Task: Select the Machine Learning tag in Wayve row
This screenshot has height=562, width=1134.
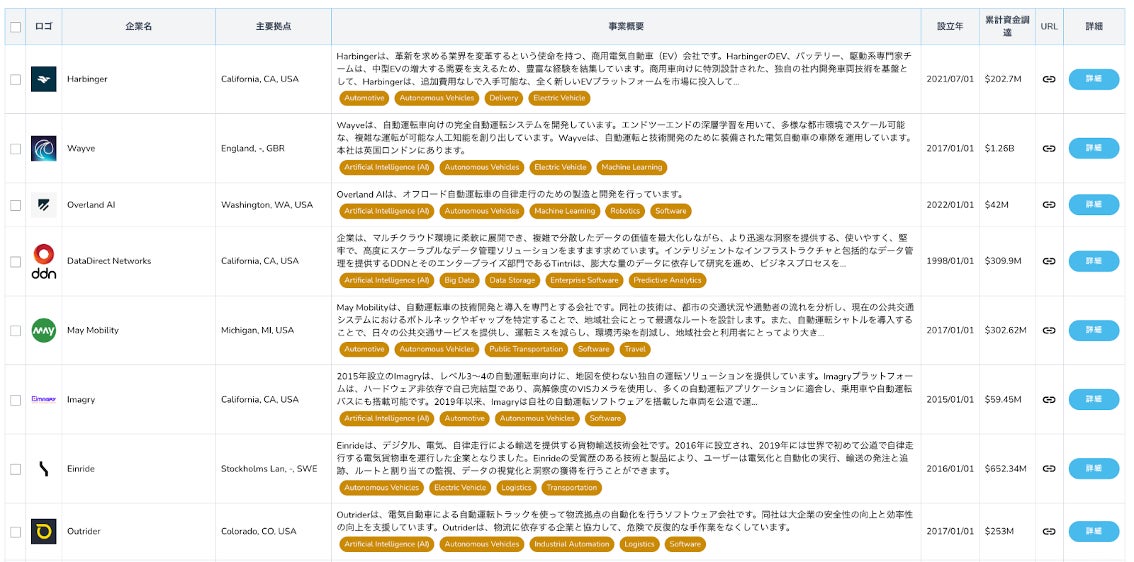Action: pos(631,167)
